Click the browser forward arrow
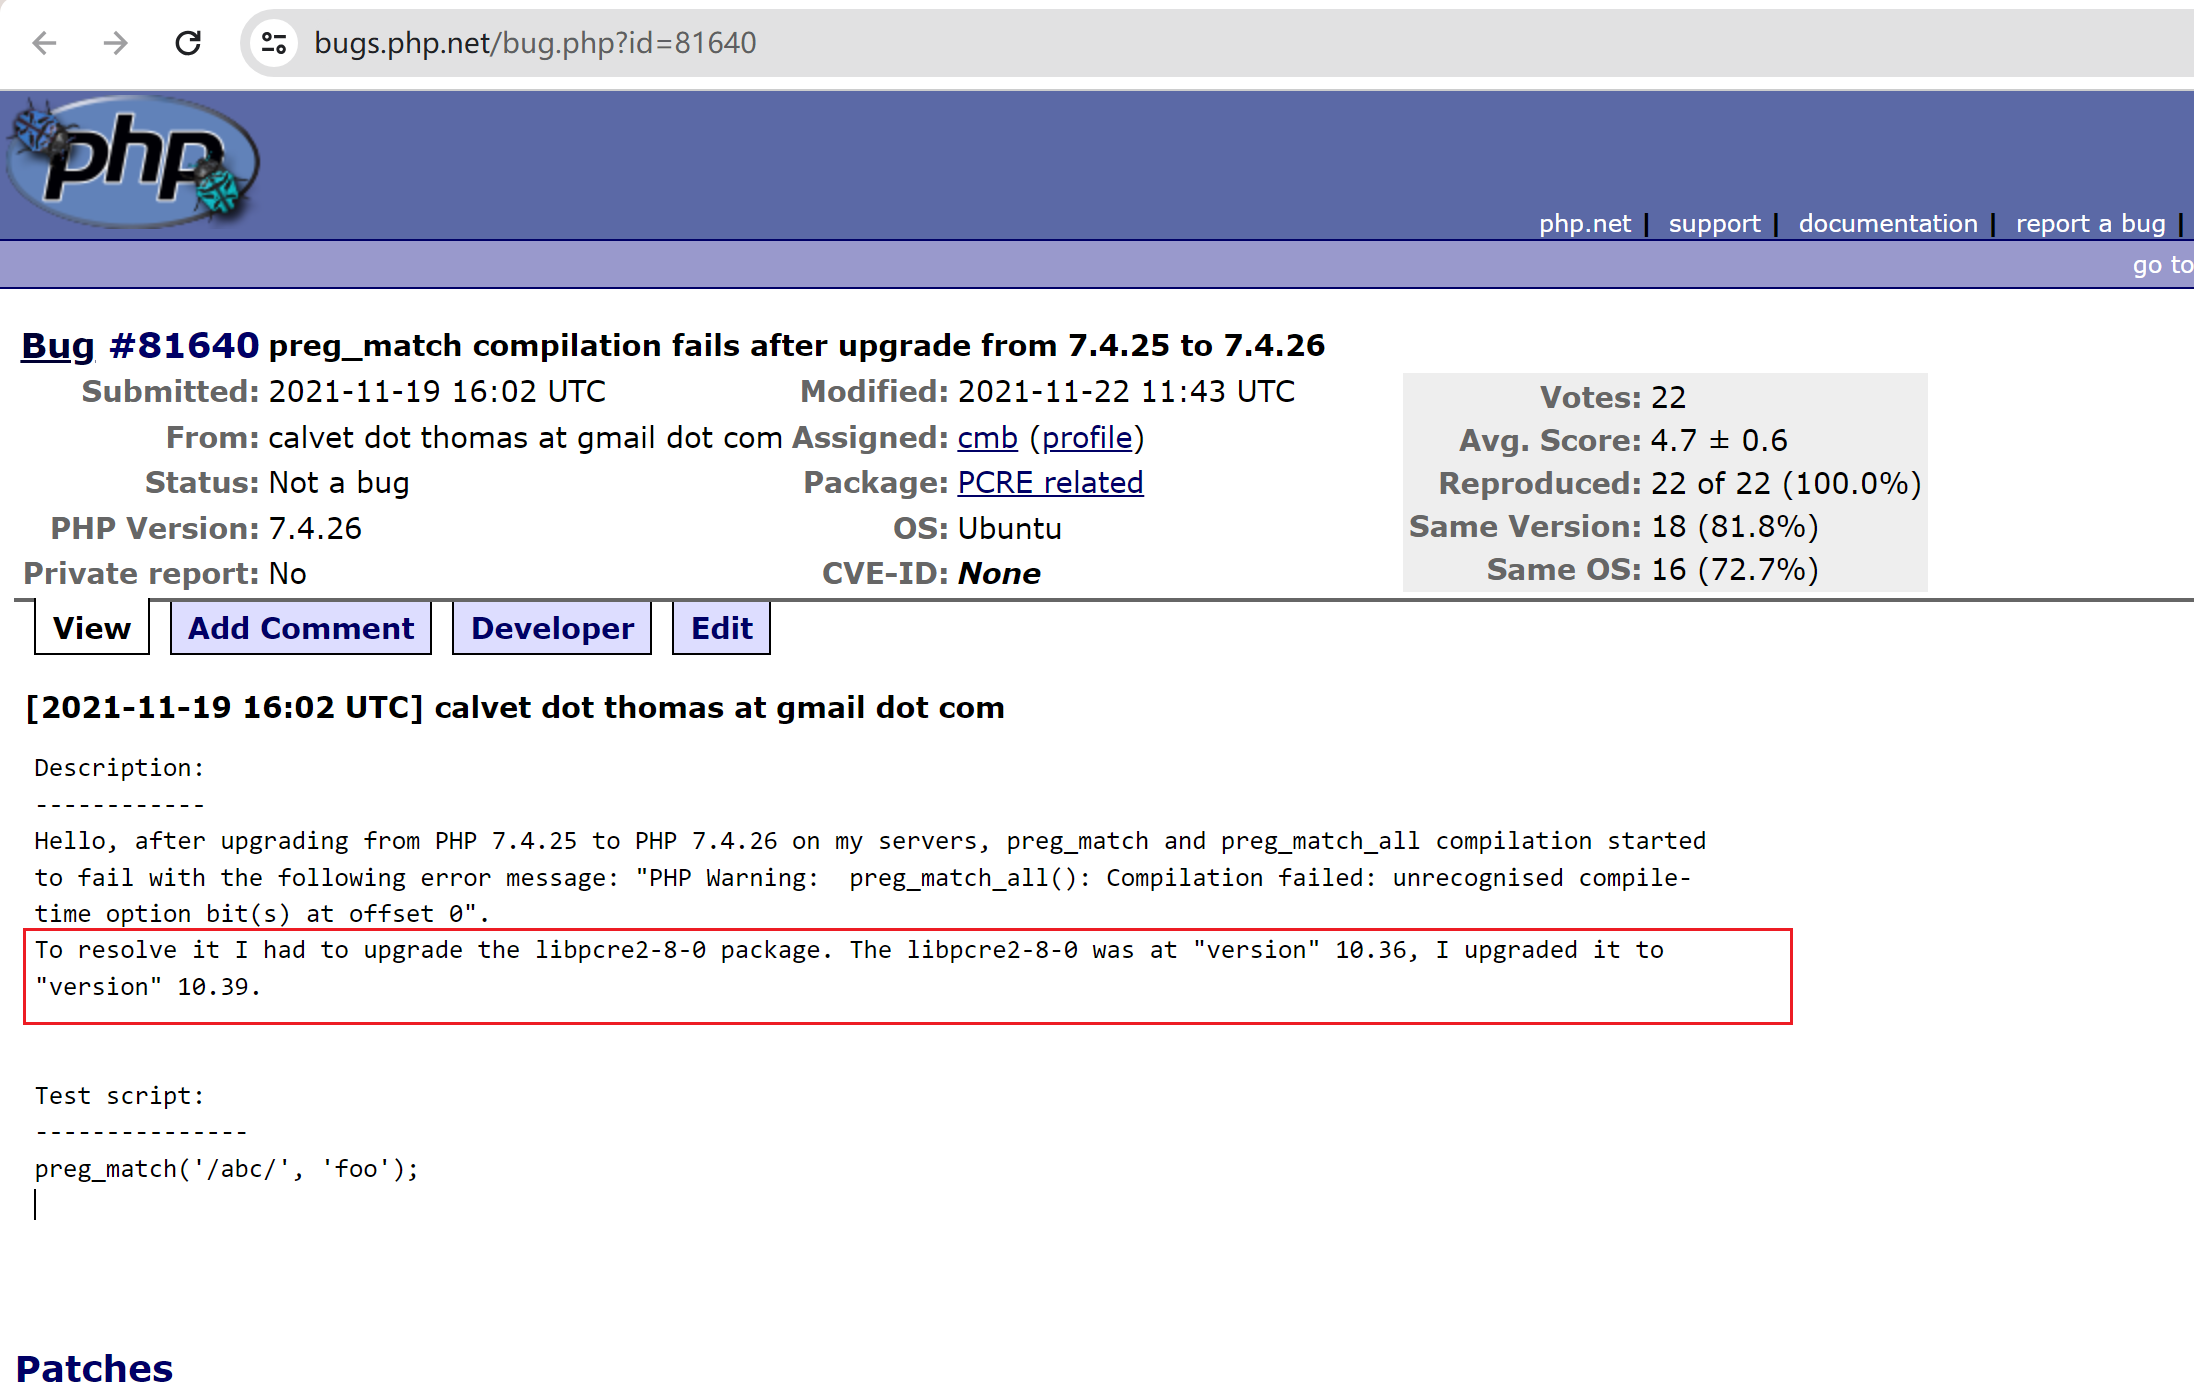Screen dimensions: 2194x1389 [x=116, y=43]
